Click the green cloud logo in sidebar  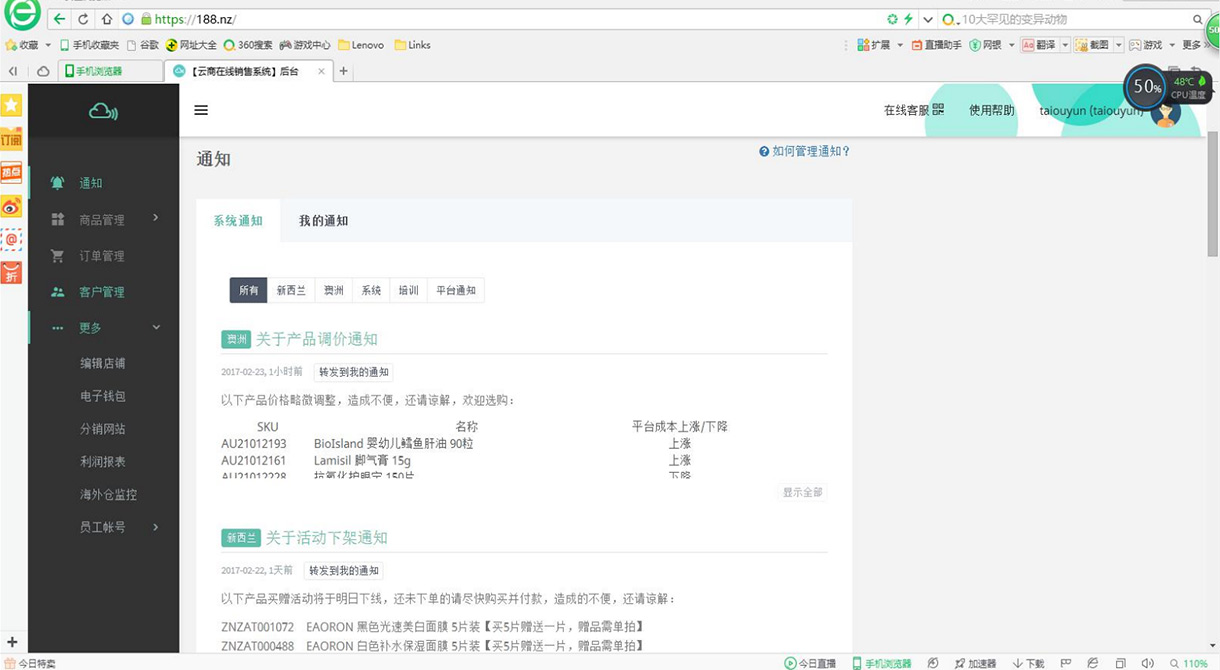tap(103, 111)
